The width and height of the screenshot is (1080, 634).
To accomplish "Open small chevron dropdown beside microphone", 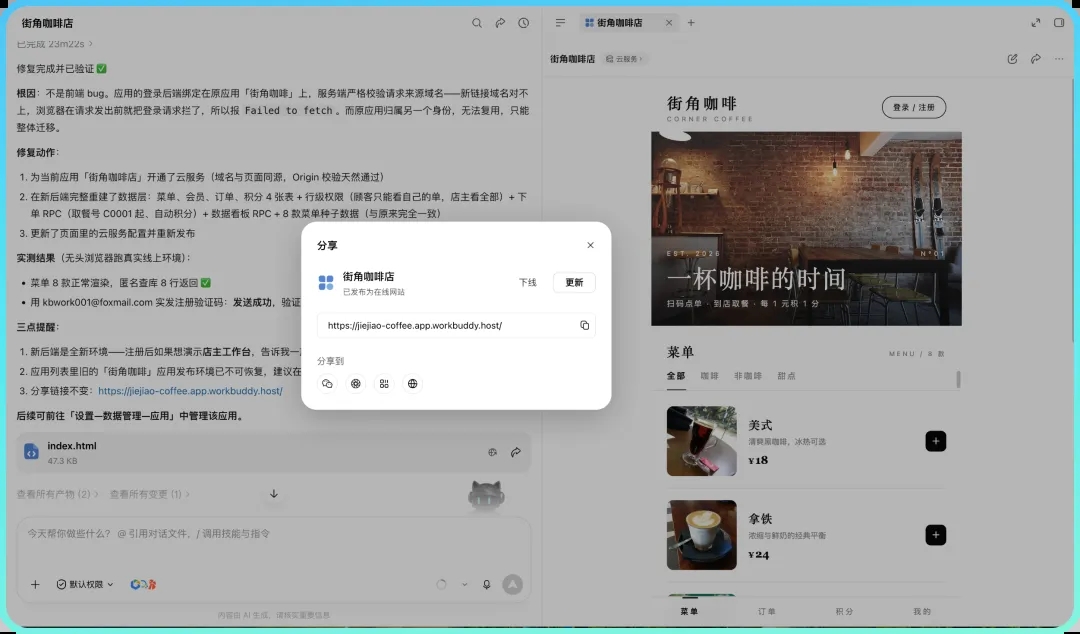I will click(464, 584).
